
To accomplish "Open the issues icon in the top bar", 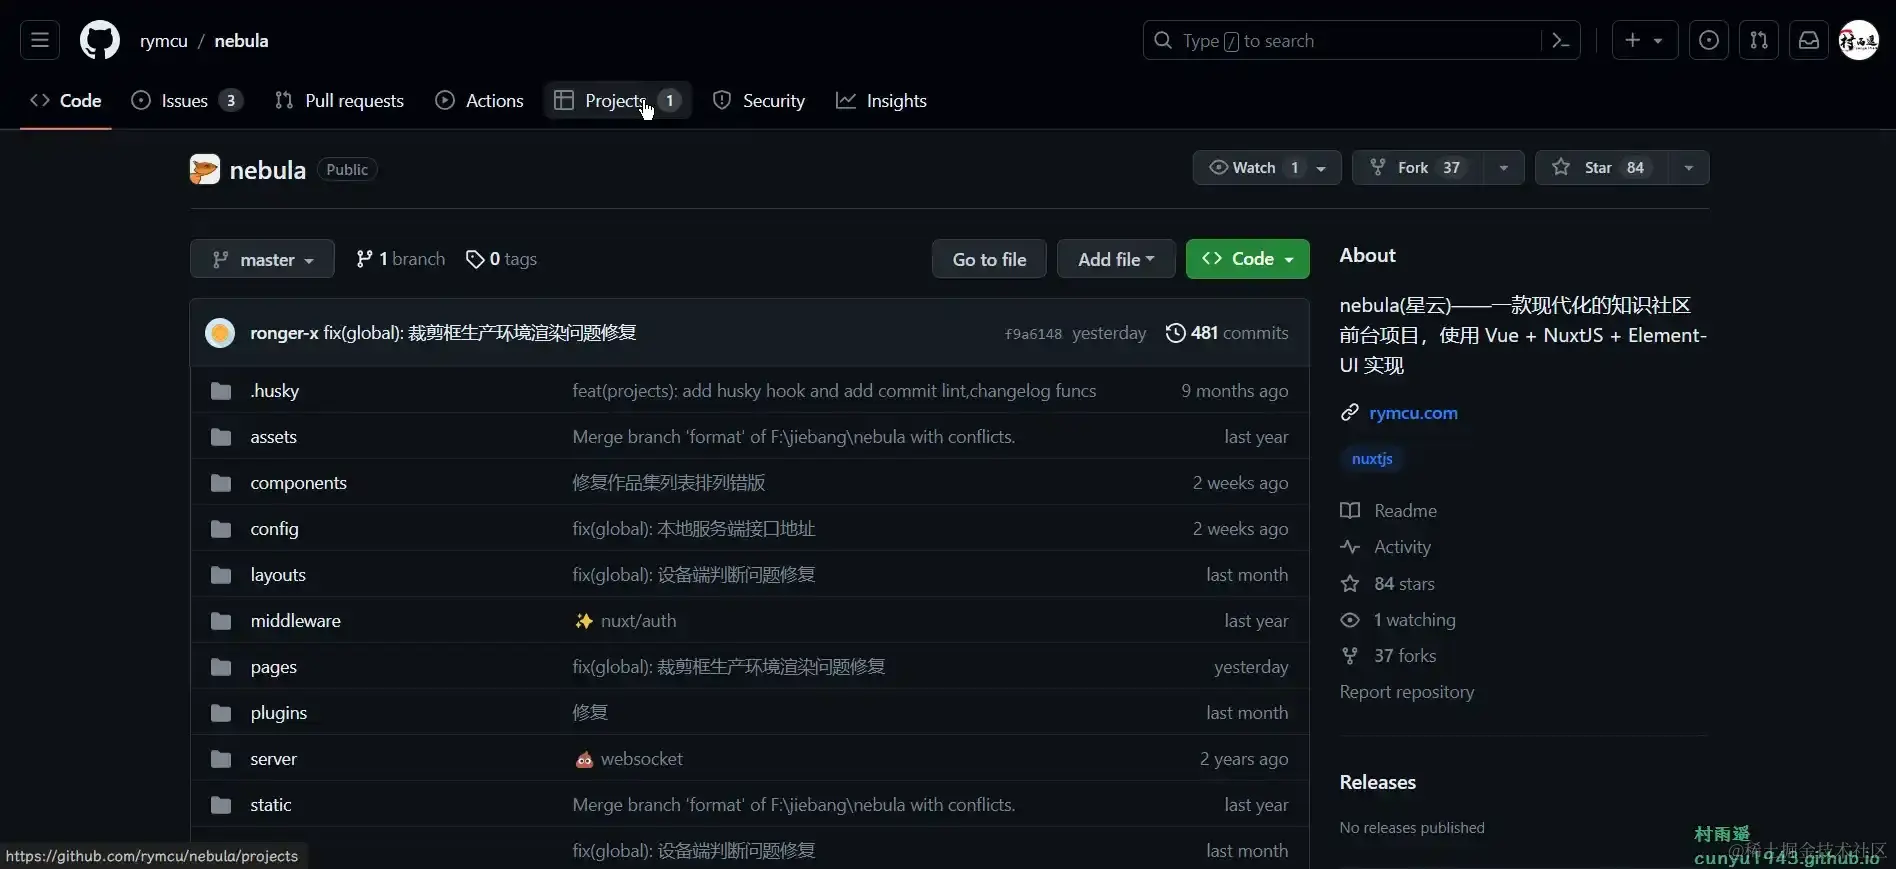I will (1709, 40).
